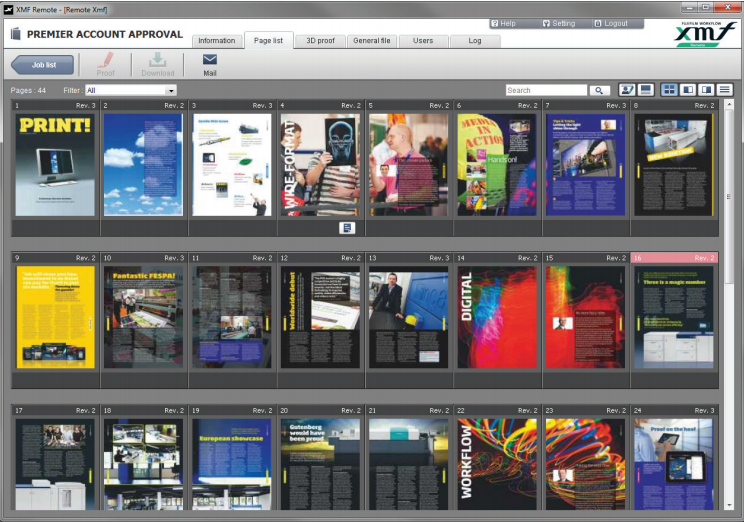744x522 pixels.
Task: Select page 24 Proof on the hoof thumbnail
Action: (674, 464)
